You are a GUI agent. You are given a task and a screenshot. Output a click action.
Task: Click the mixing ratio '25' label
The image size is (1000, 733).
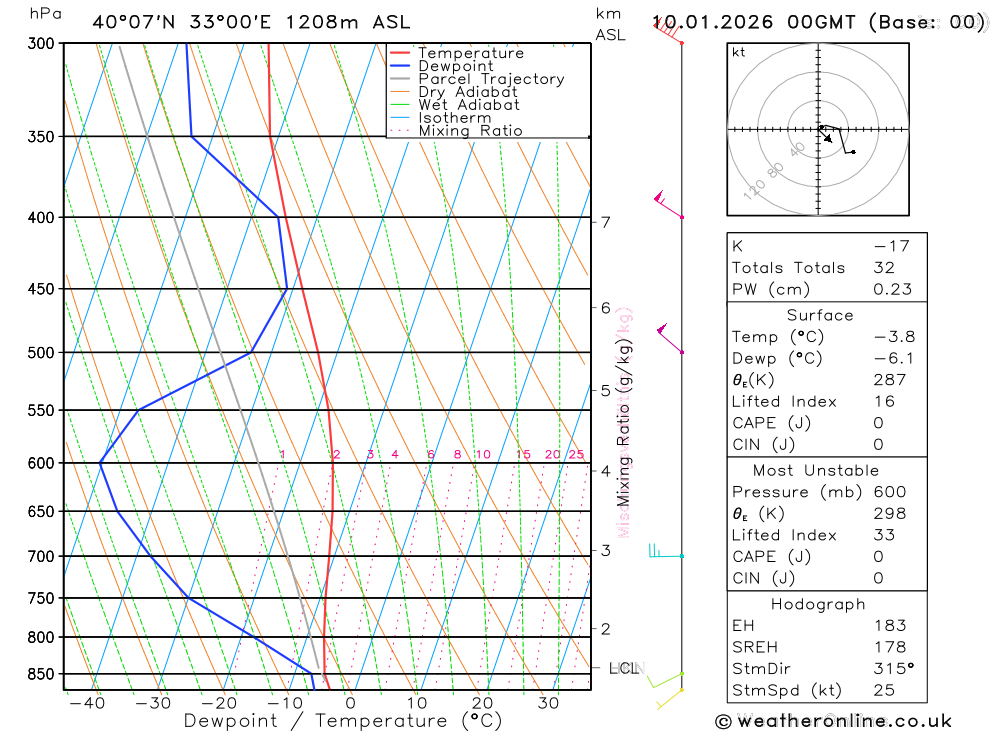576,455
